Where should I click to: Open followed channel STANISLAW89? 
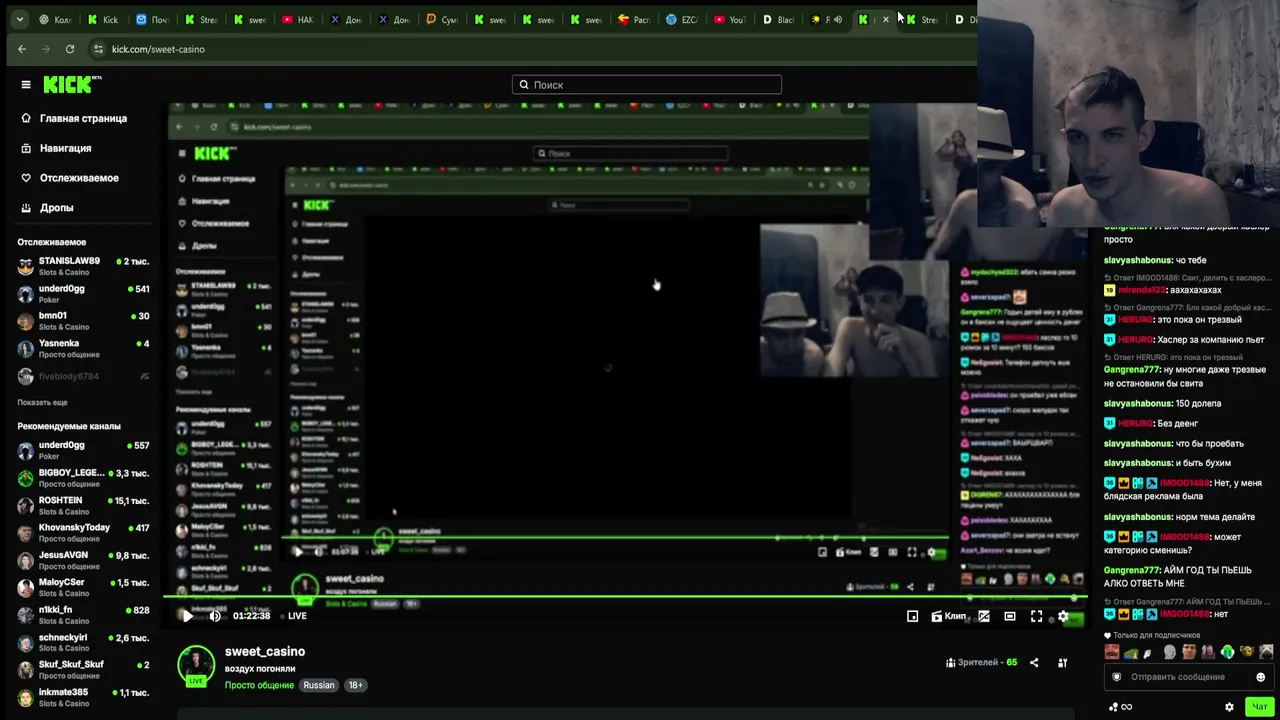click(83, 266)
